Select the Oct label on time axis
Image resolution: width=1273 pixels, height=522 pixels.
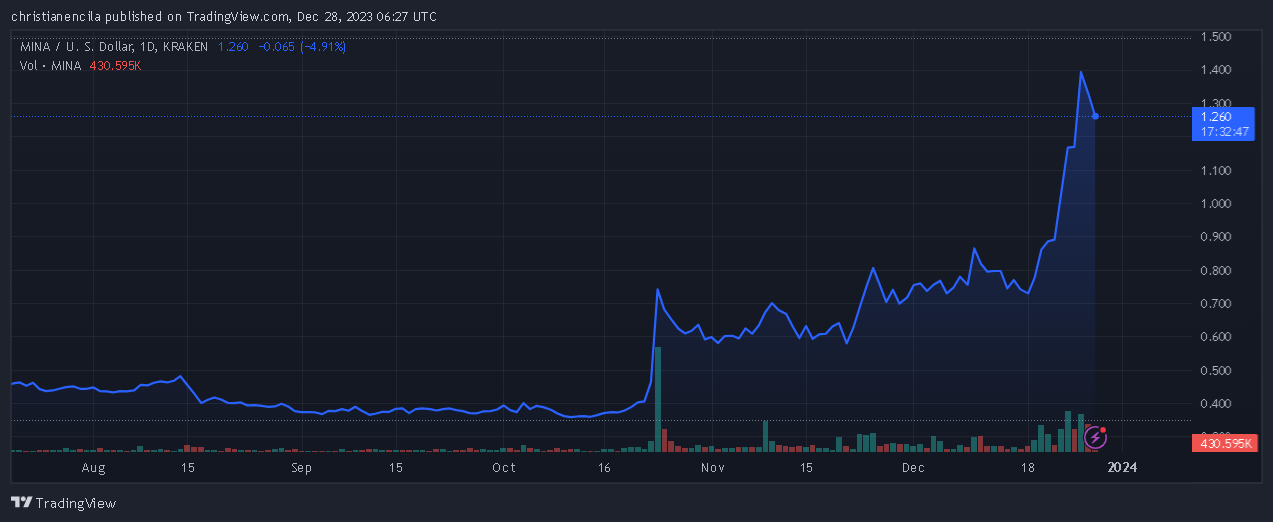pyautogui.click(x=504, y=467)
